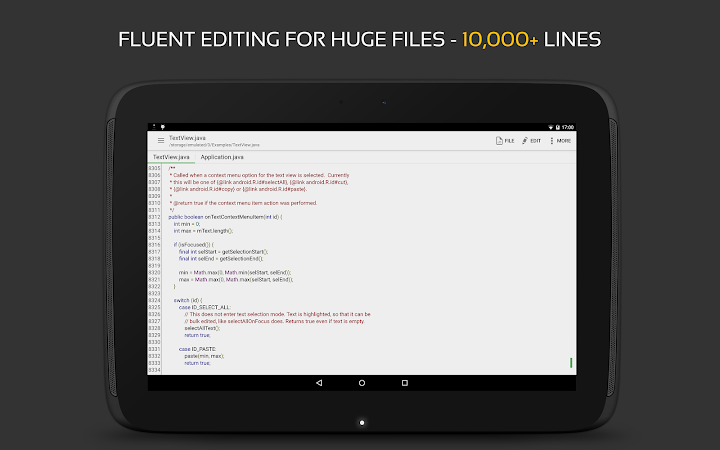Switch to the TextView.java tab

[171, 157]
